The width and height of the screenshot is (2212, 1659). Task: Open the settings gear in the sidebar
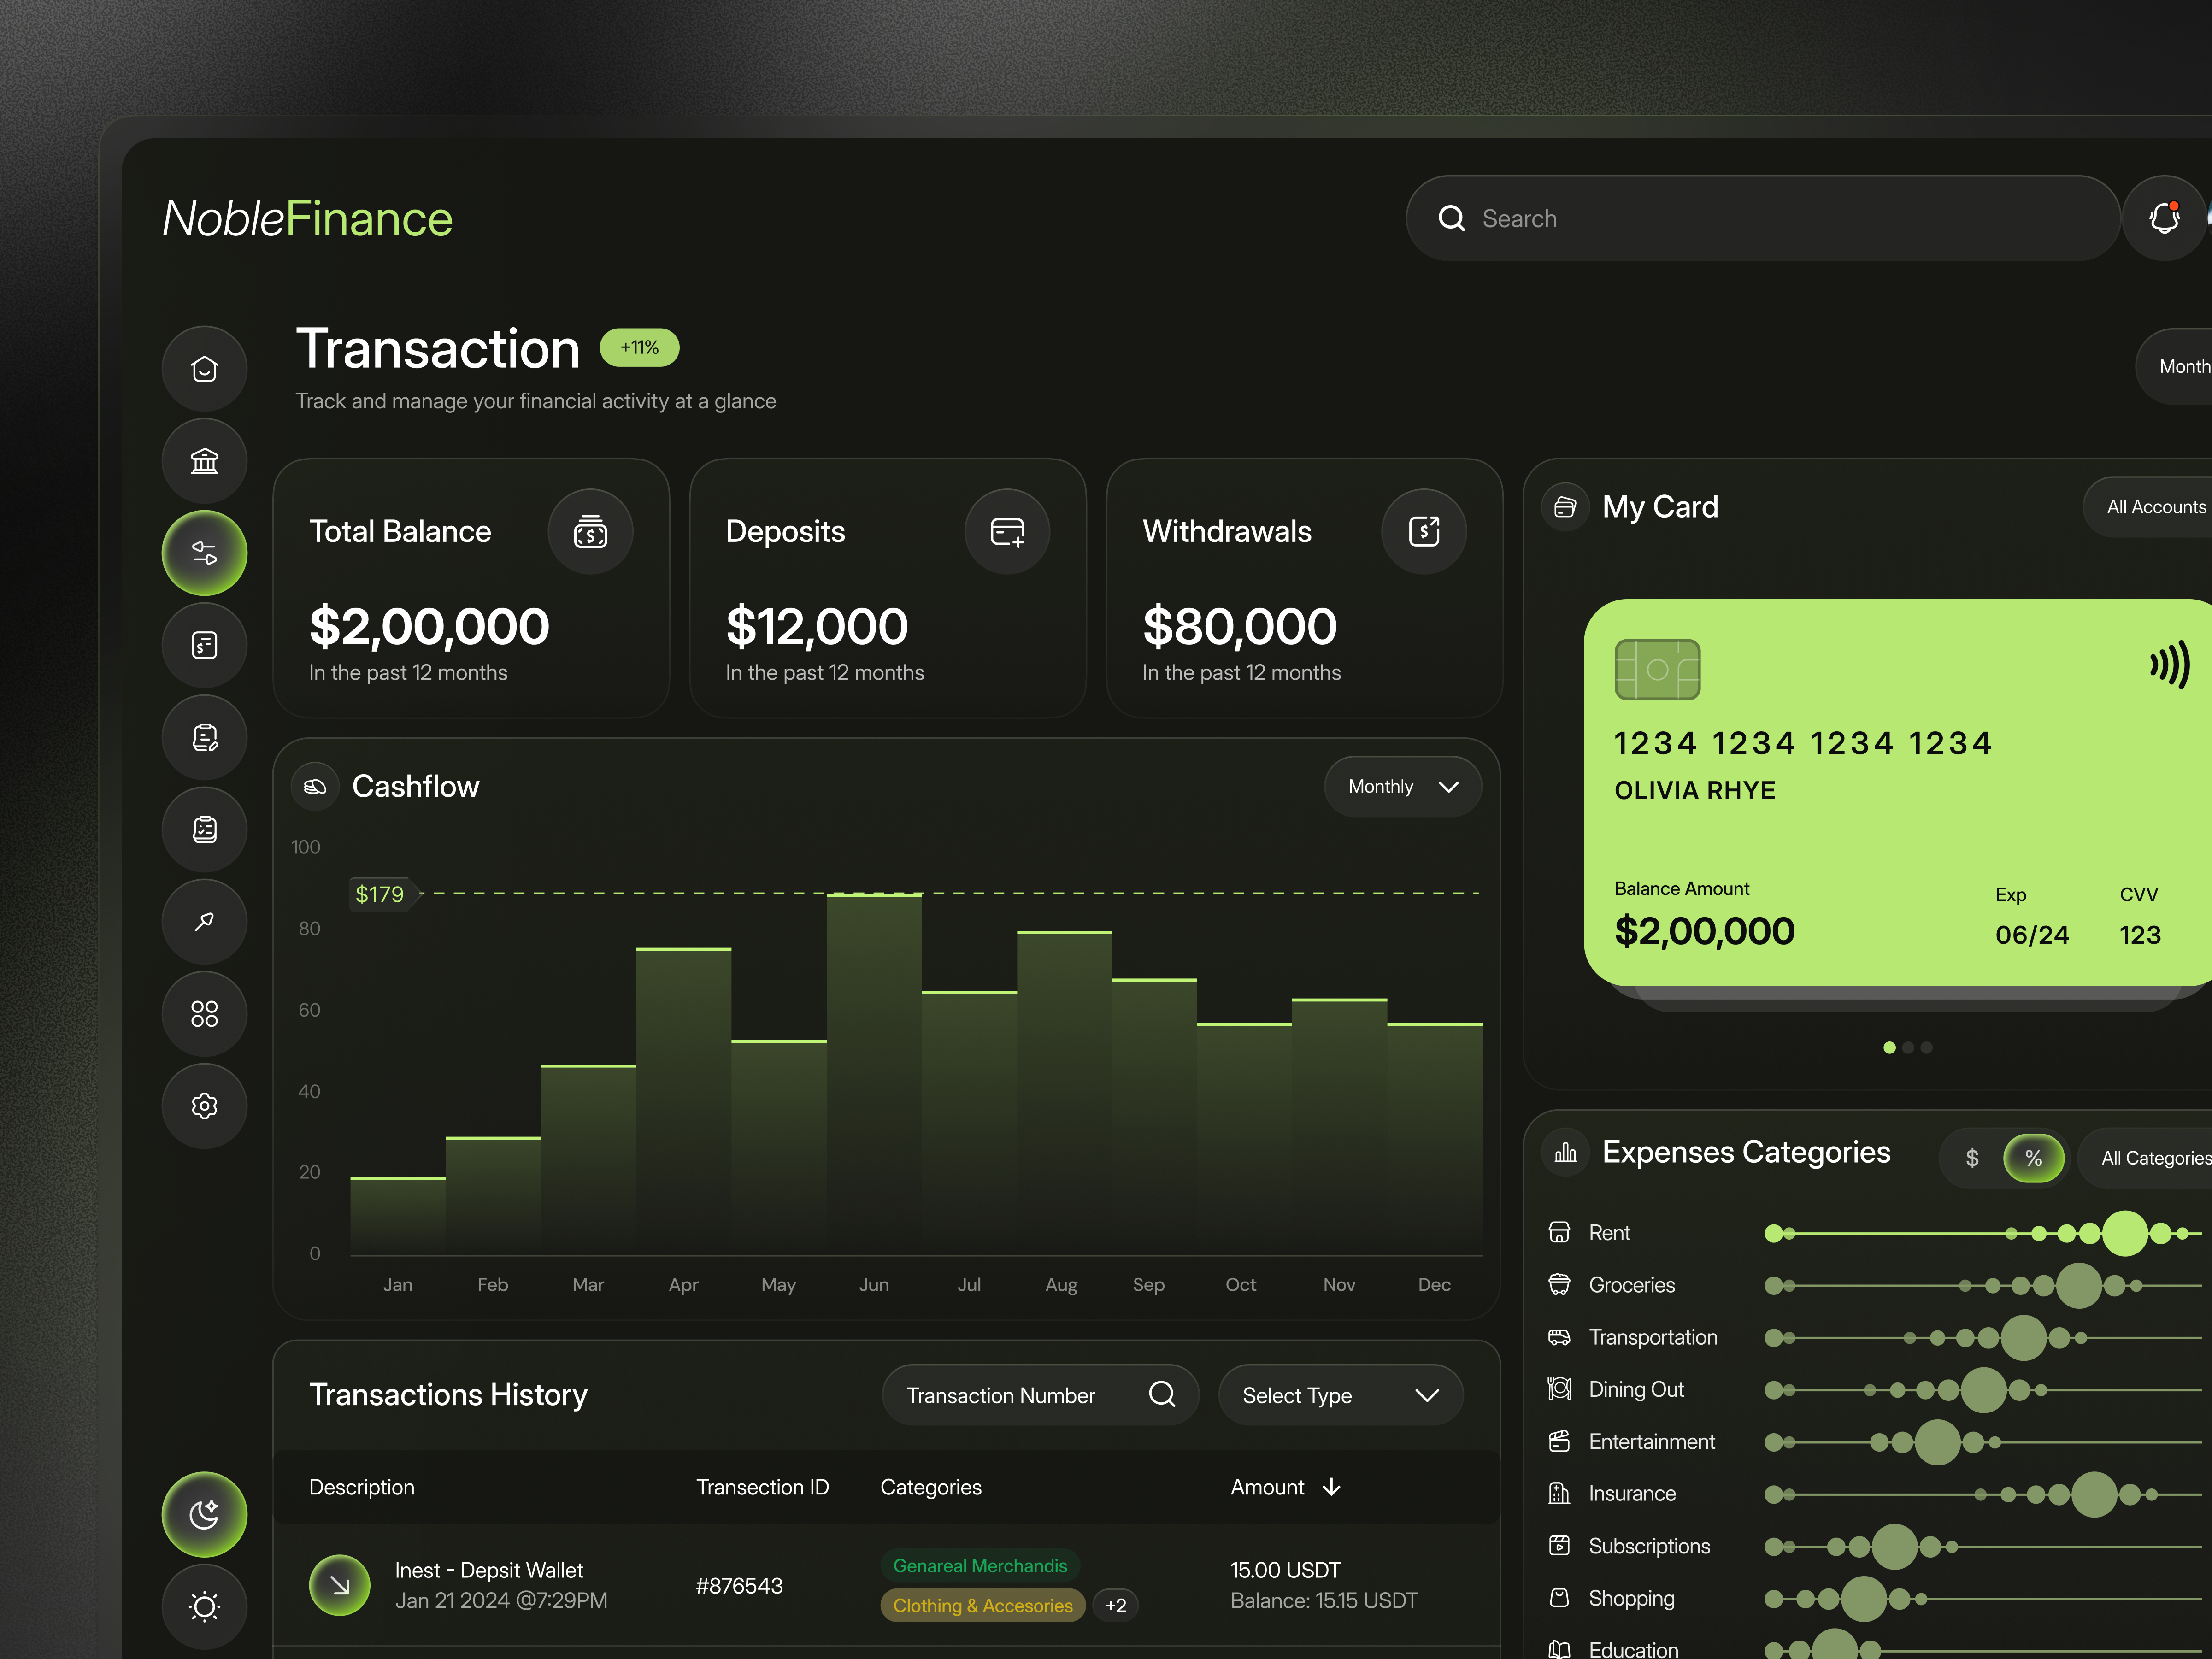[x=204, y=1105]
